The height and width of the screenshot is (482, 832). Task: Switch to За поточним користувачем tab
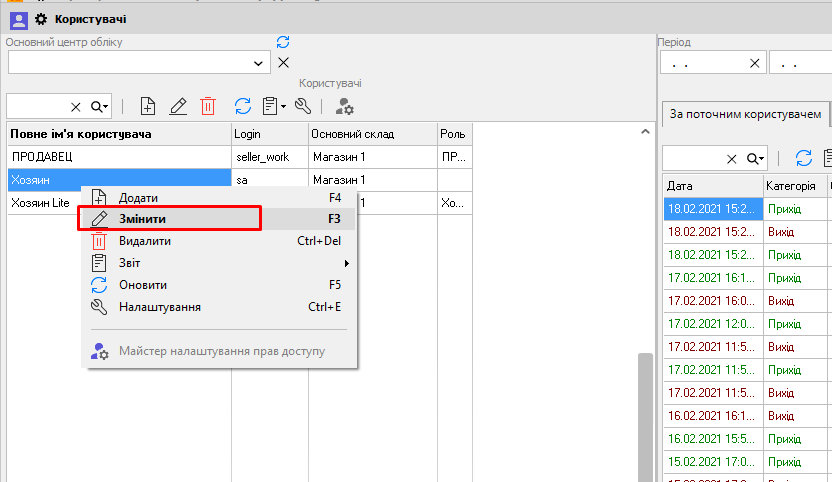[746, 114]
